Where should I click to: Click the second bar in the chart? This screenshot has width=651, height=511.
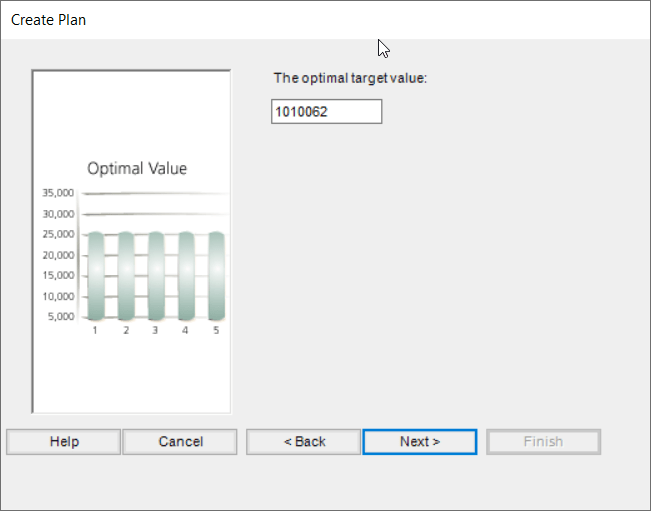coord(126,275)
